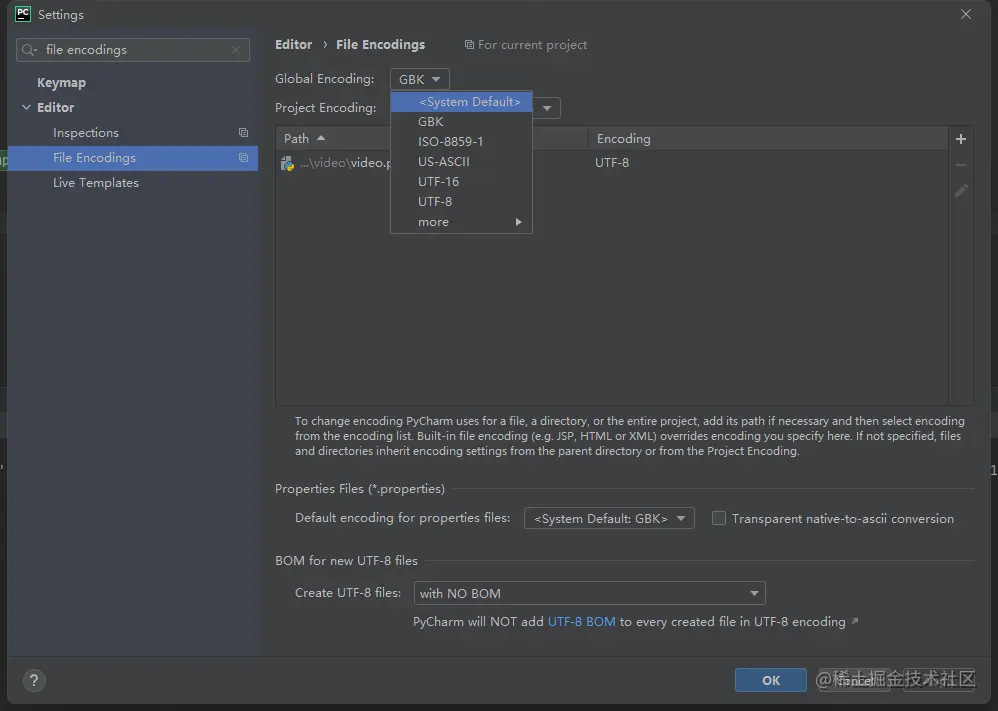The width and height of the screenshot is (998, 711).
Task: Open help with the question mark button
Action: click(x=34, y=680)
